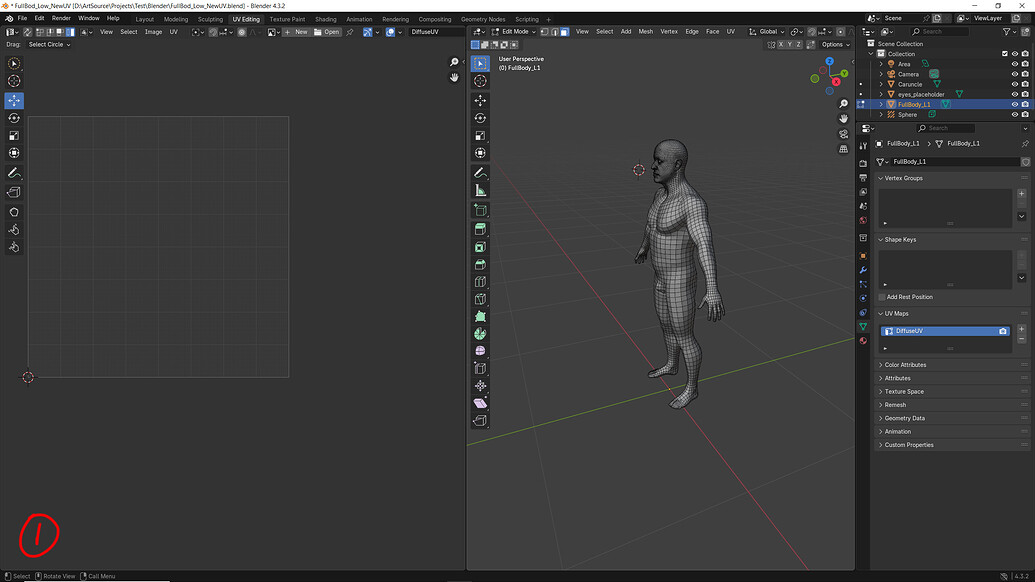
Task: Select the DiffuseUV map entry
Action: pyautogui.click(x=945, y=331)
